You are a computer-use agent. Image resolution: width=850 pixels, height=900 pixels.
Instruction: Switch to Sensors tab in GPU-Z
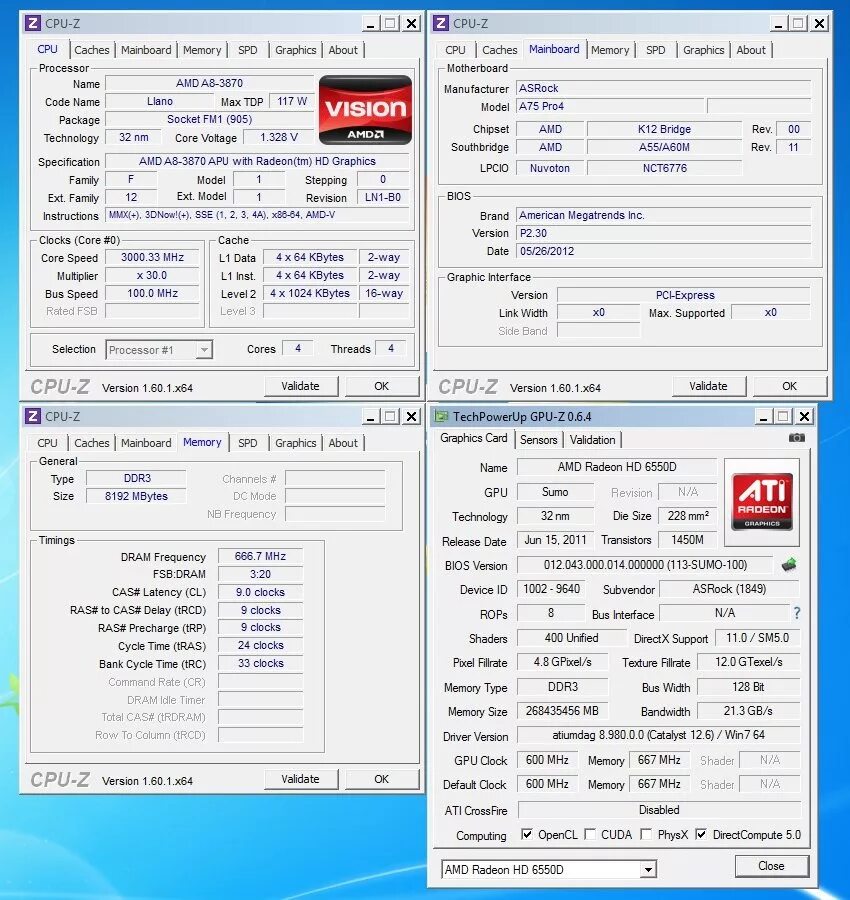(x=538, y=440)
